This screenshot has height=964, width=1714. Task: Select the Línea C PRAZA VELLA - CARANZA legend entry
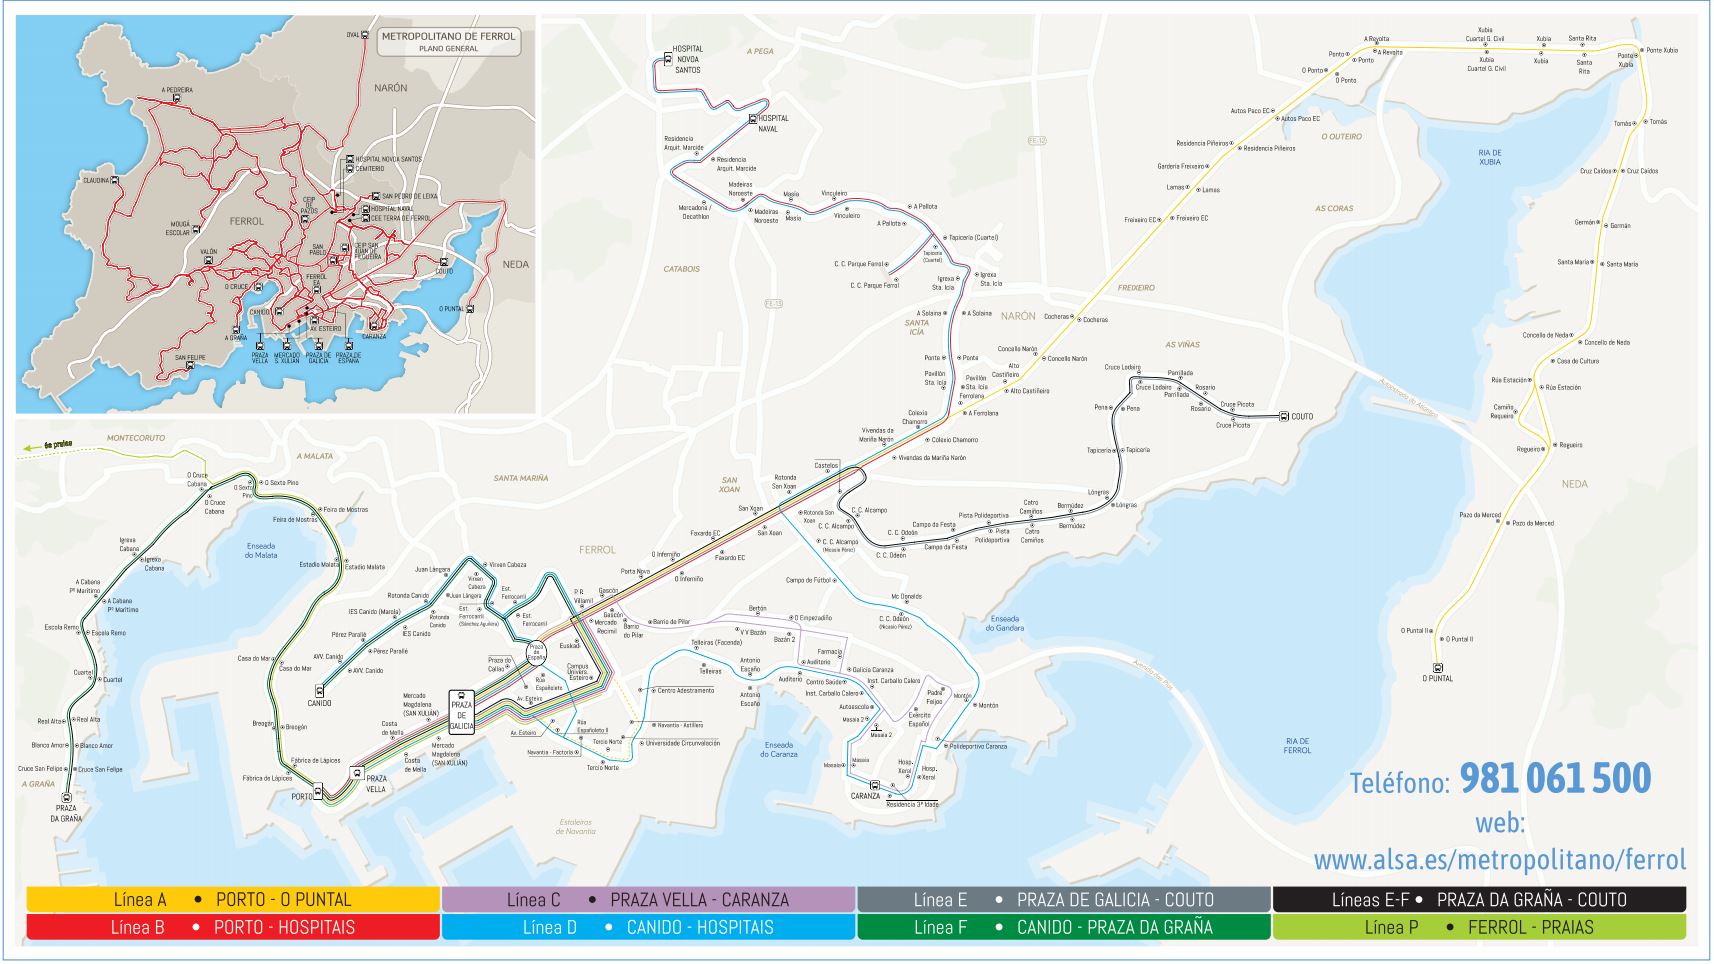coord(650,899)
